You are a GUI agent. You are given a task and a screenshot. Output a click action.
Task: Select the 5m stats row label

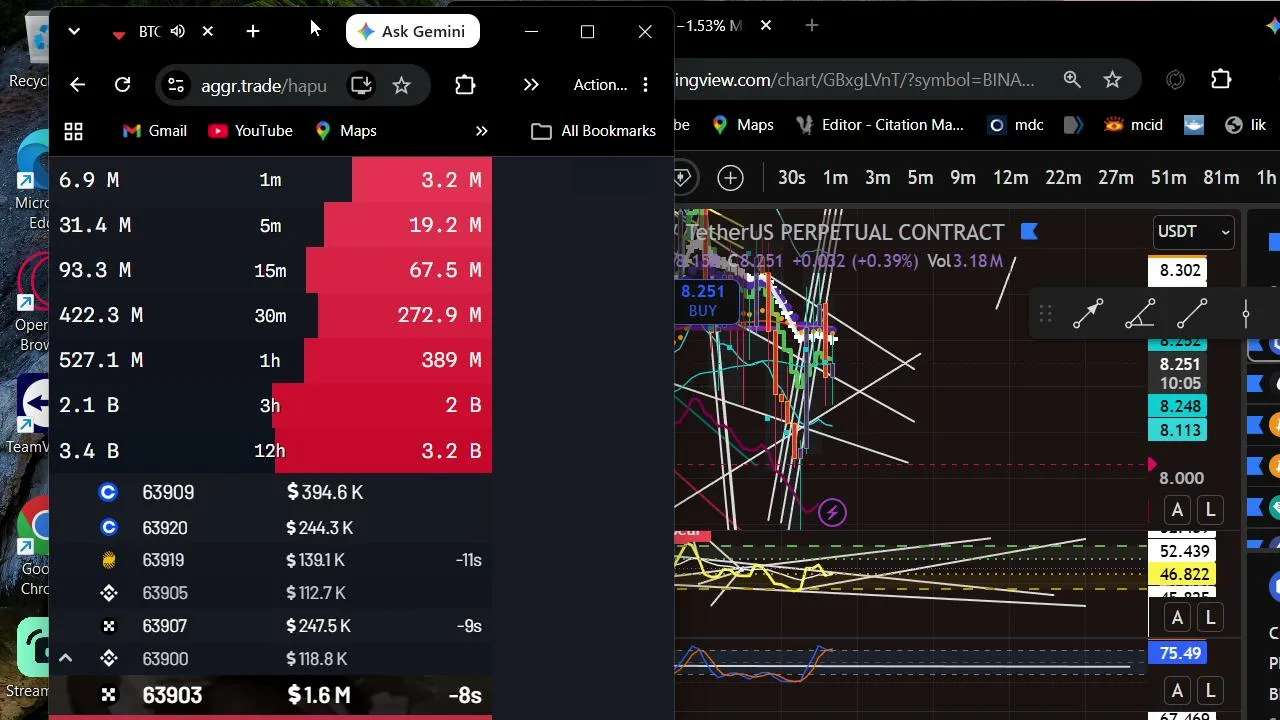271,226
